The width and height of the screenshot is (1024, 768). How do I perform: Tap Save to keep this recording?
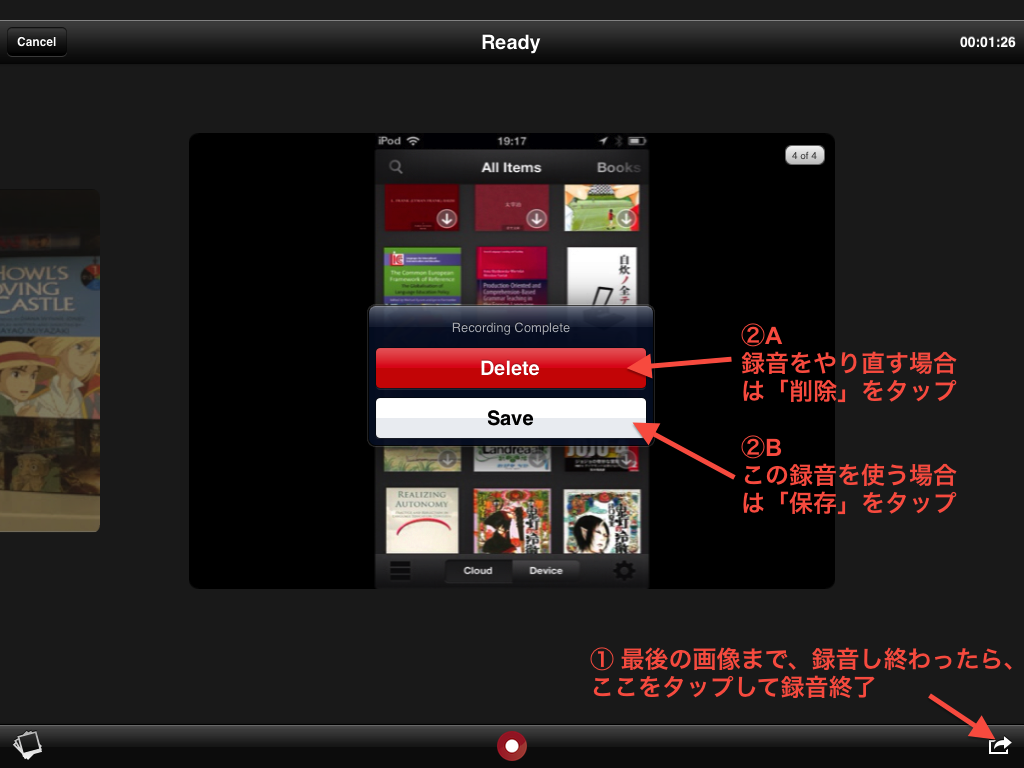point(511,418)
